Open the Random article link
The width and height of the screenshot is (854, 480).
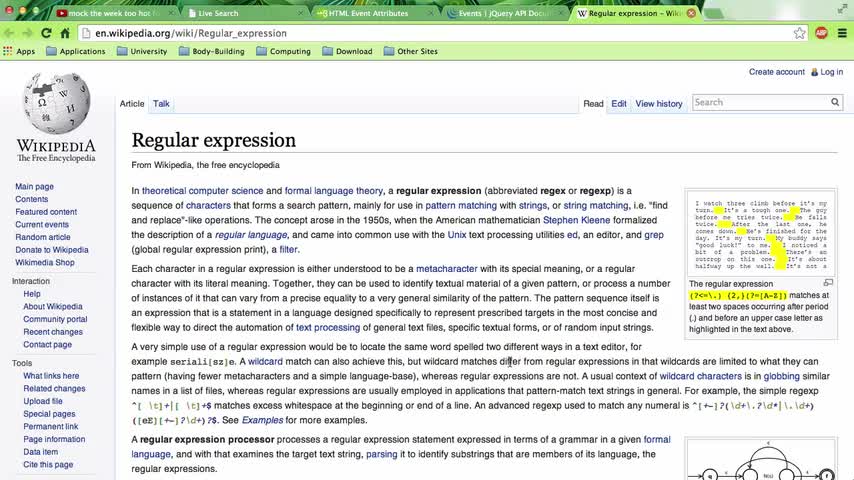pyautogui.click(x=42, y=237)
